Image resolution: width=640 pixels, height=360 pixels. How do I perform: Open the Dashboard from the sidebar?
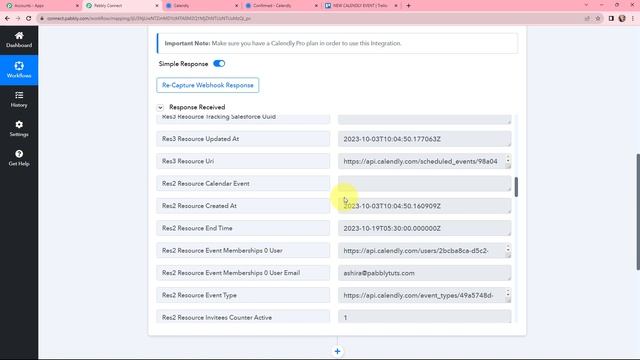[19, 40]
